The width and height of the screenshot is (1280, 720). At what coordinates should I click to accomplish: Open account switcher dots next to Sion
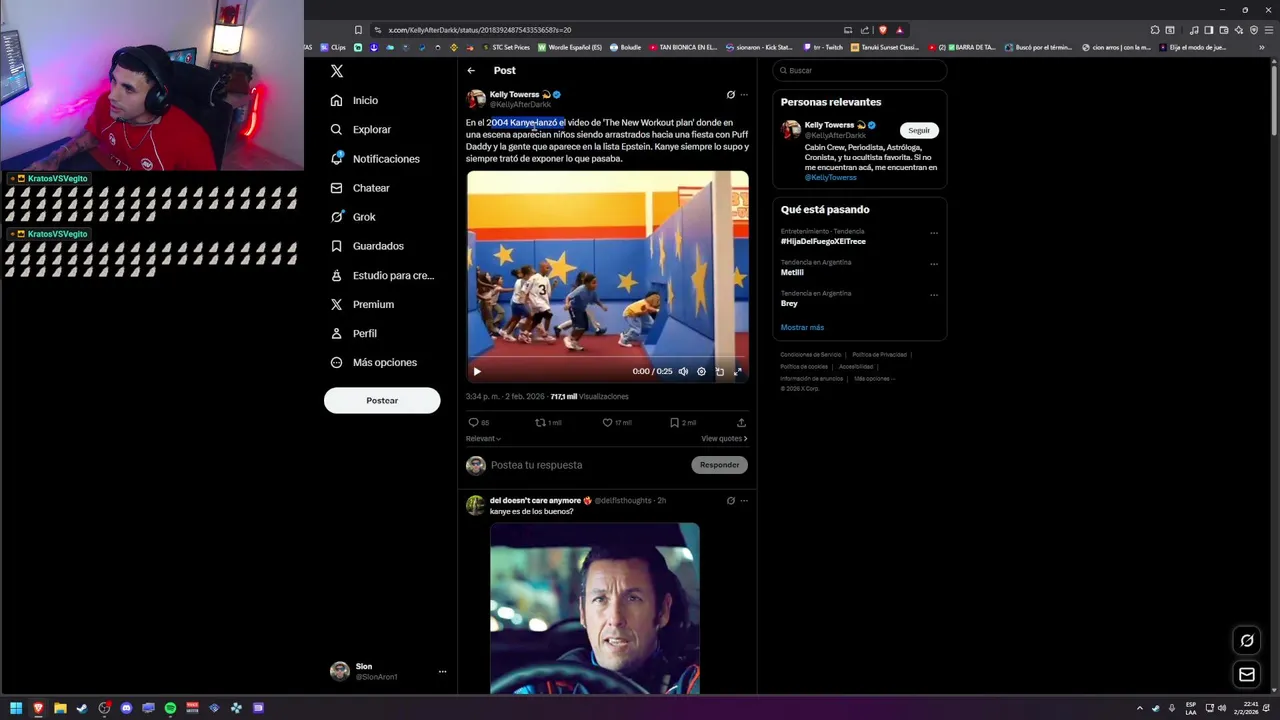tap(442, 672)
